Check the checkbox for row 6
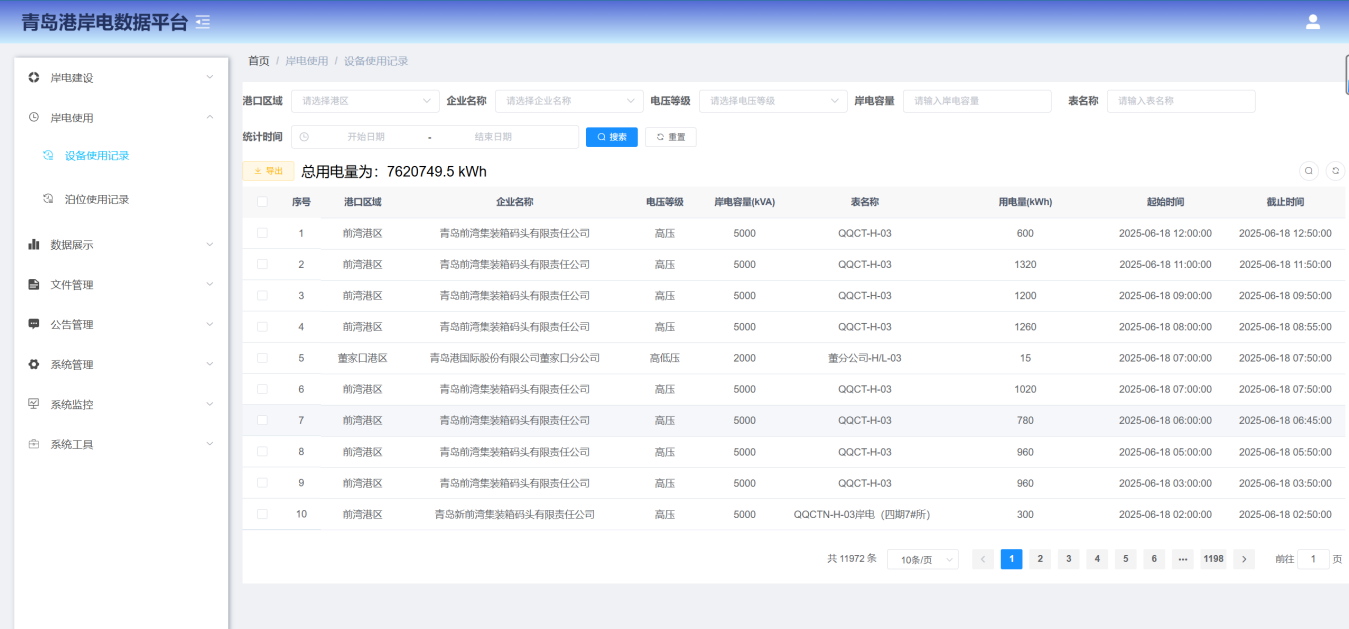Image resolution: width=1349 pixels, height=629 pixels. coord(262,389)
